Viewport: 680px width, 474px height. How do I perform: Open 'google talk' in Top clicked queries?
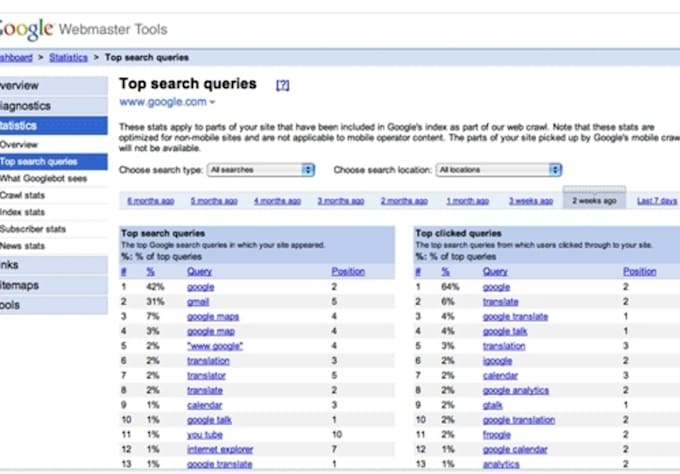tap(505, 331)
